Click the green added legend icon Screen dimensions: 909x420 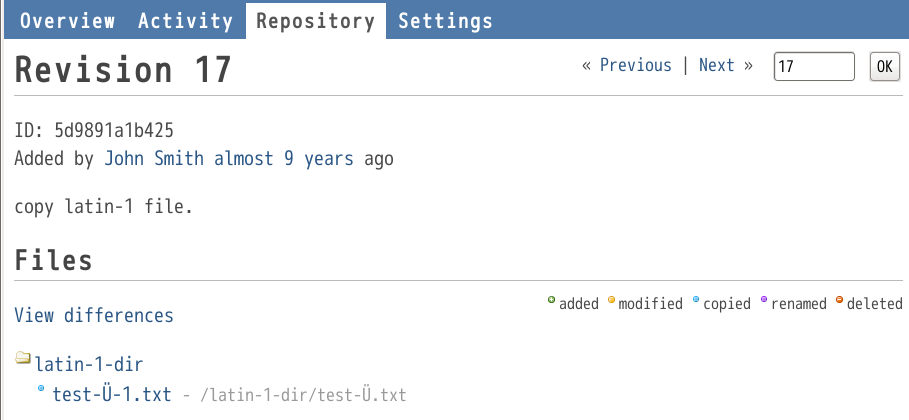(x=551, y=300)
